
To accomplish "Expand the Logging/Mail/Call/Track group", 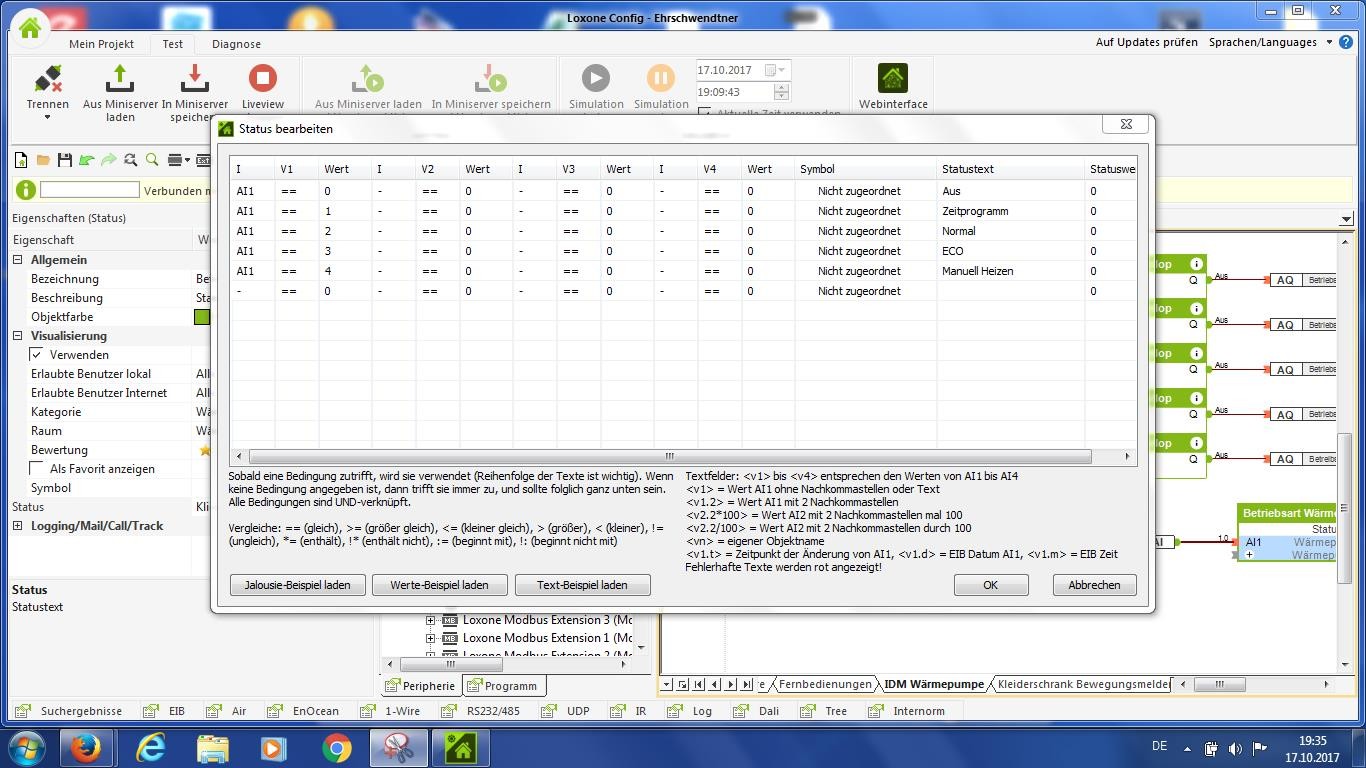I will pyautogui.click(x=18, y=526).
